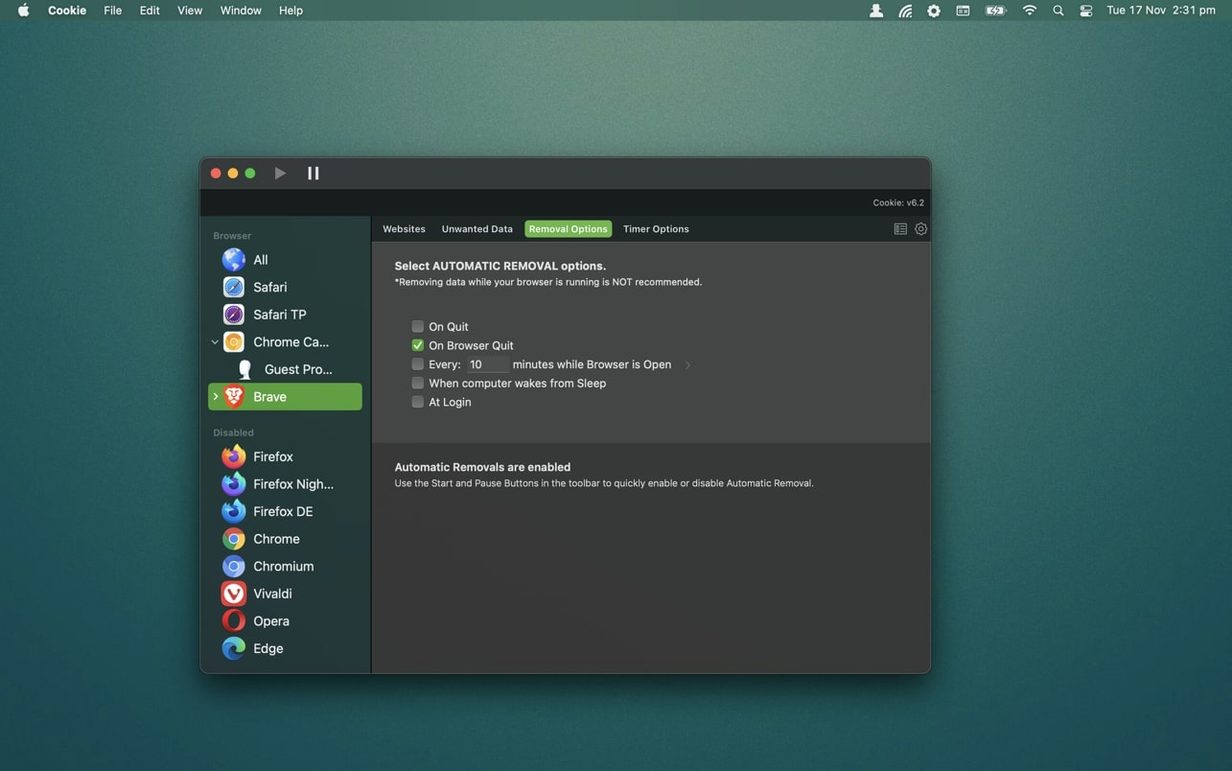The height and width of the screenshot is (771, 1232).
Task: Select the Chrome Canary icon
Action: [x=234, y=342]
